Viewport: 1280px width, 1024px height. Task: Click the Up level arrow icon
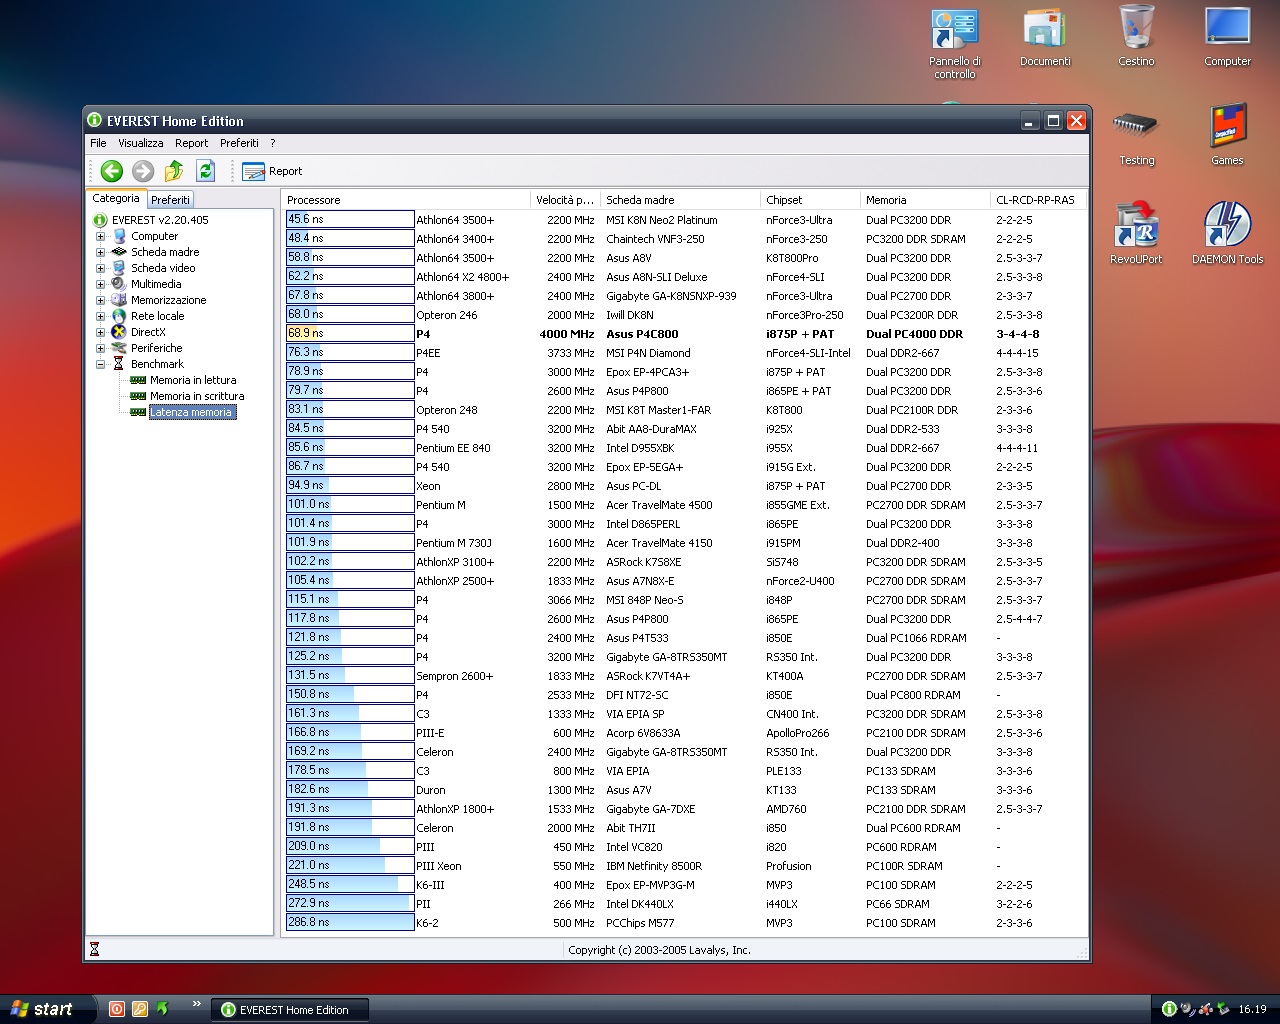(x=174, y=171)
